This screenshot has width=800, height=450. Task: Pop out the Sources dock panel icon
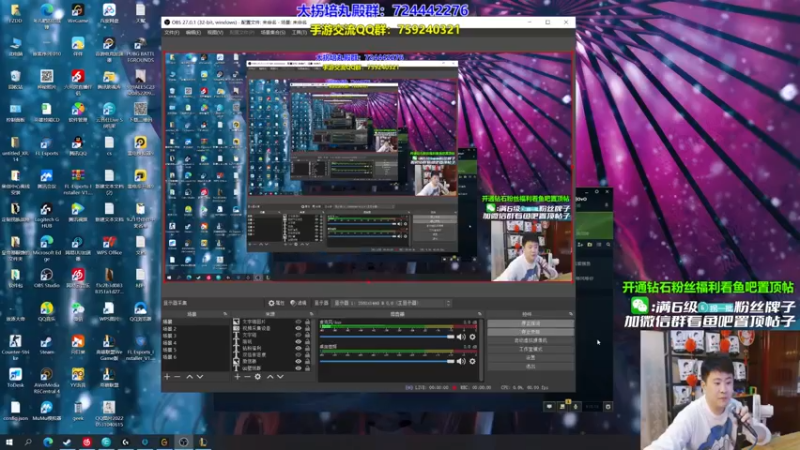coord(311,314)
